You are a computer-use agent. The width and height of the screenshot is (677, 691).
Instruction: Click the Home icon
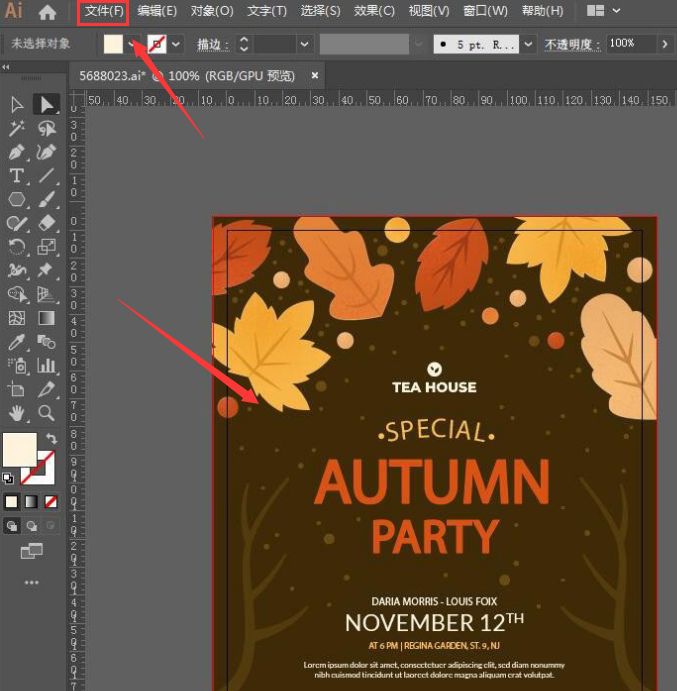47,12
